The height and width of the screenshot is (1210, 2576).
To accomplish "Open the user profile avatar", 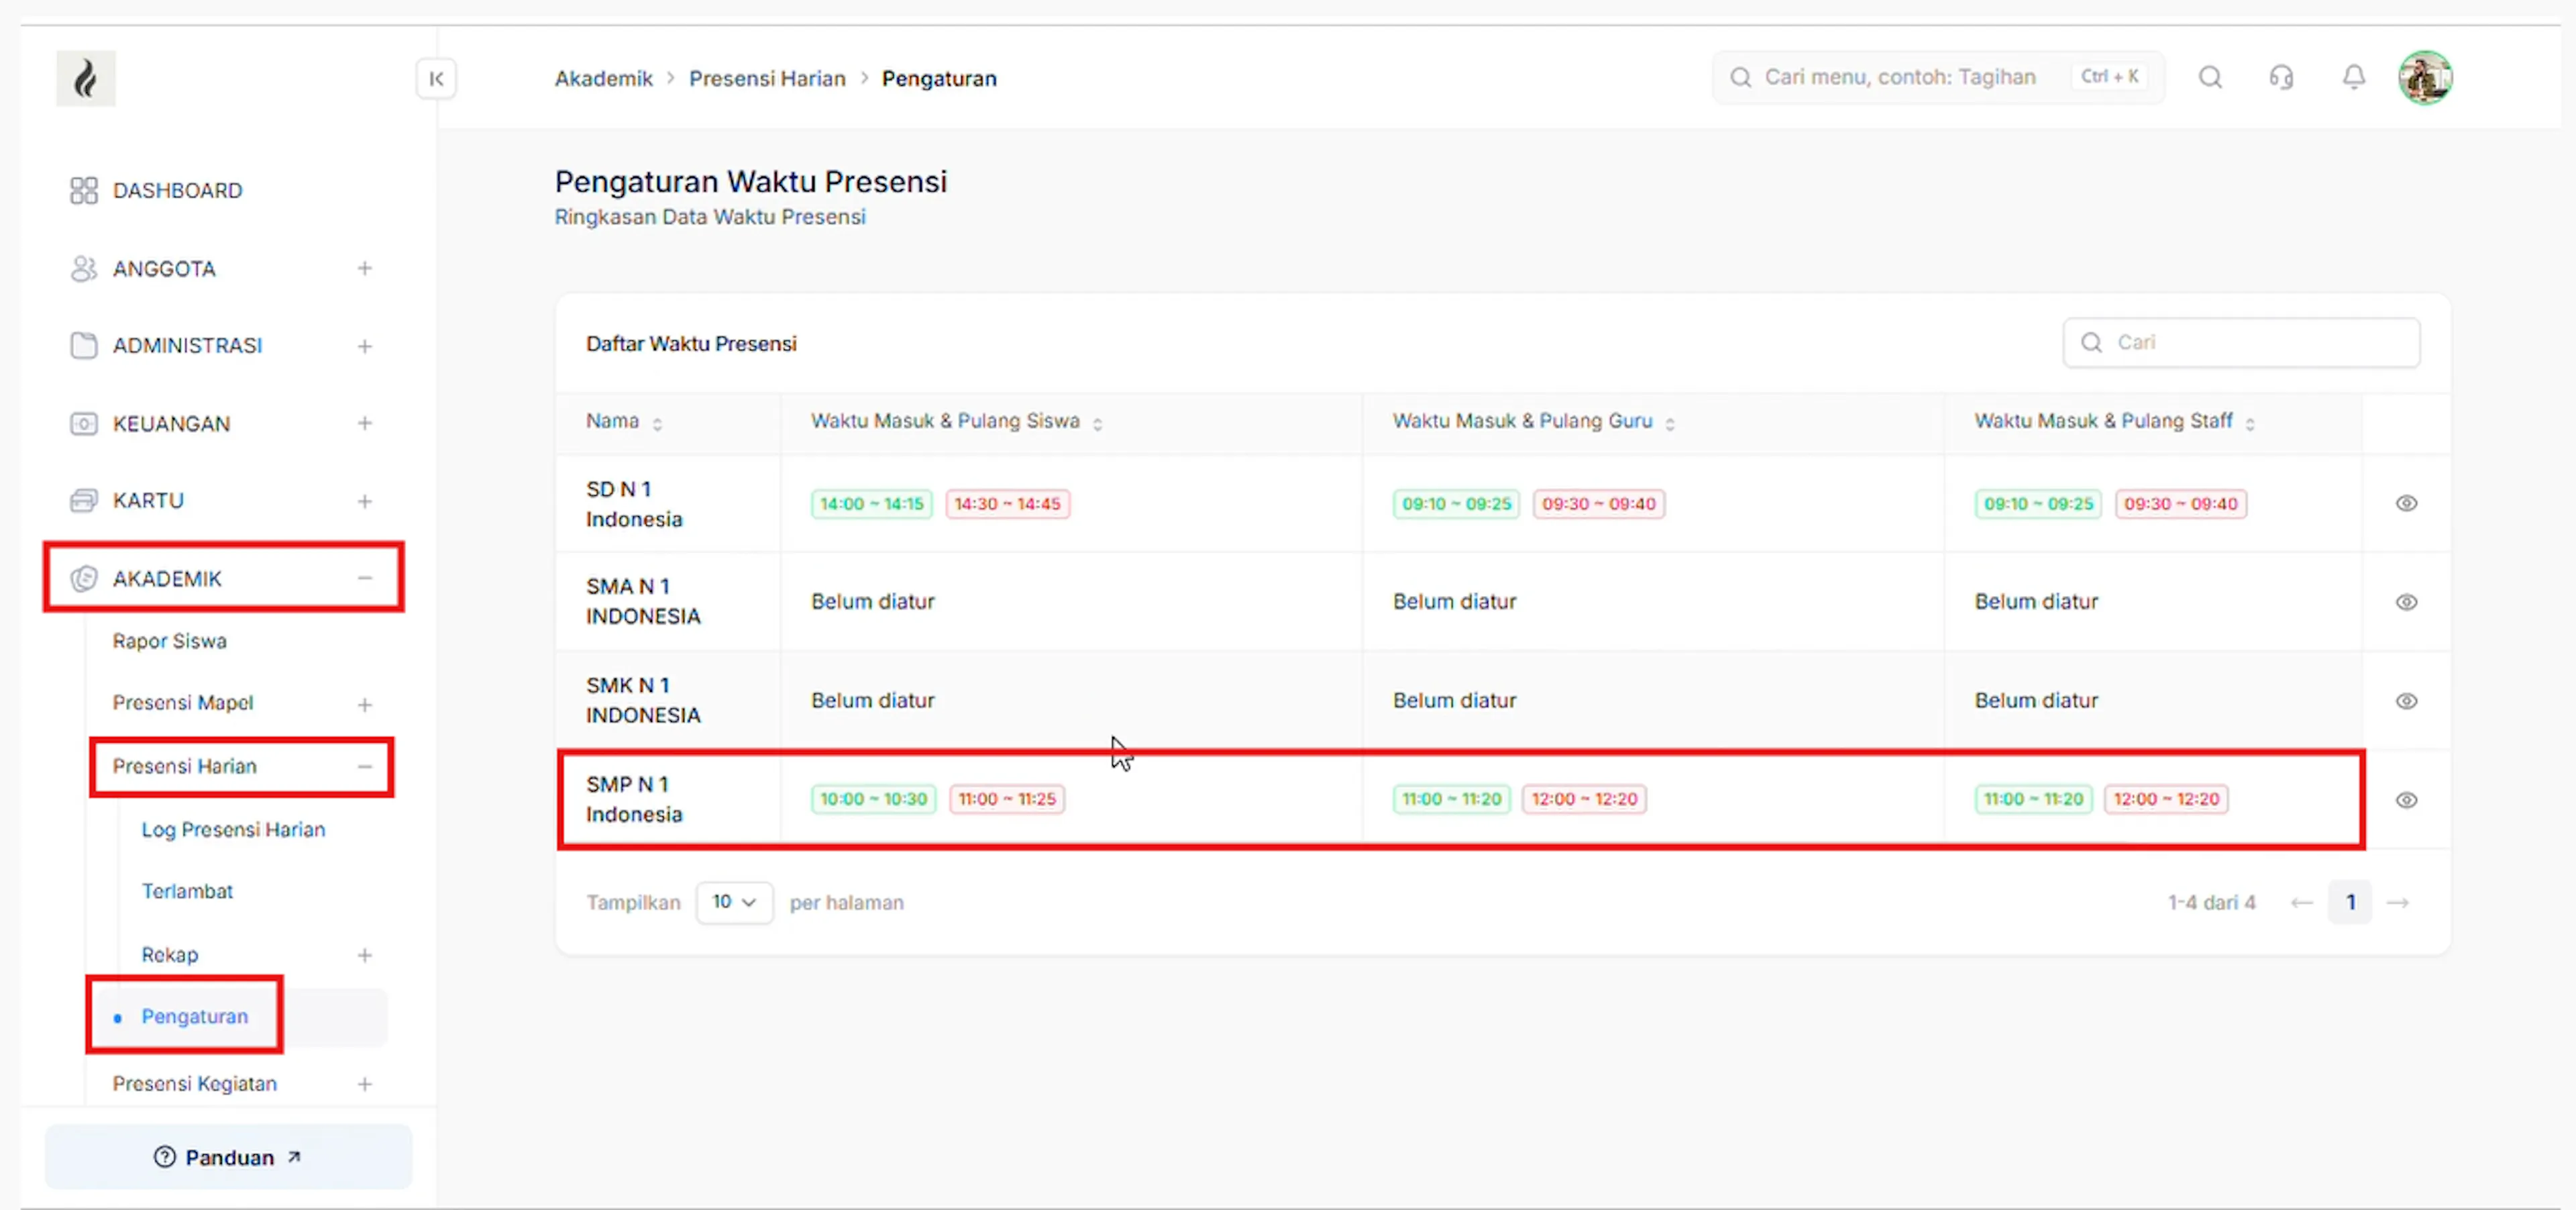I will pos(2425,78).
